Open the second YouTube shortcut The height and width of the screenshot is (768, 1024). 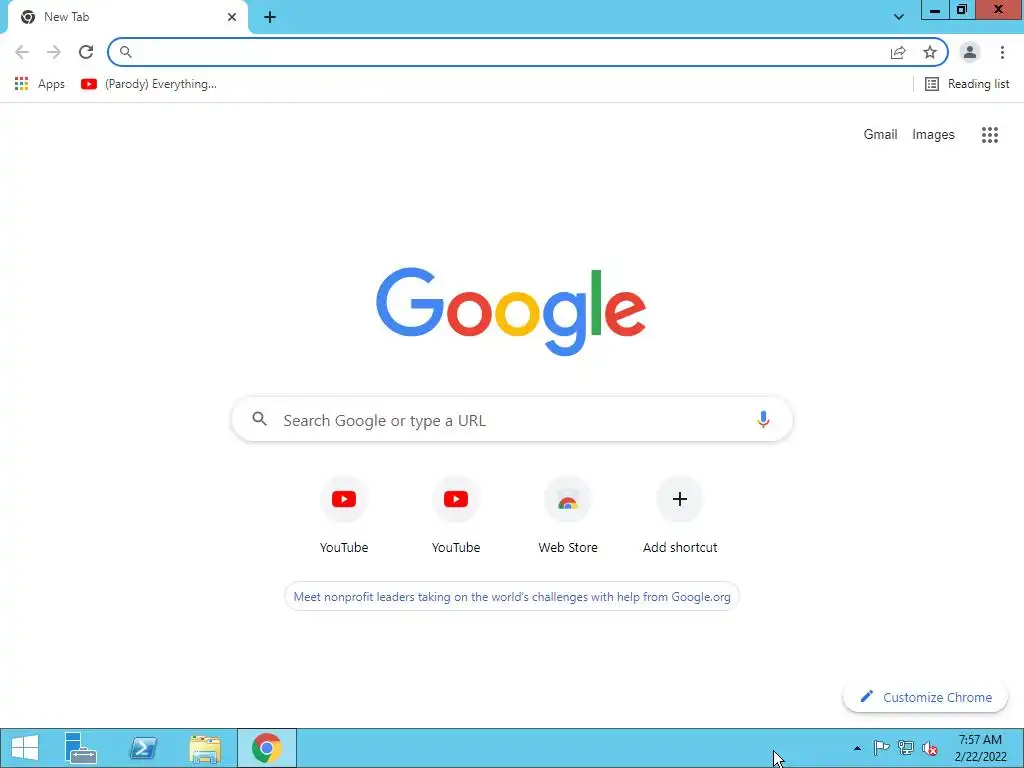456,516
